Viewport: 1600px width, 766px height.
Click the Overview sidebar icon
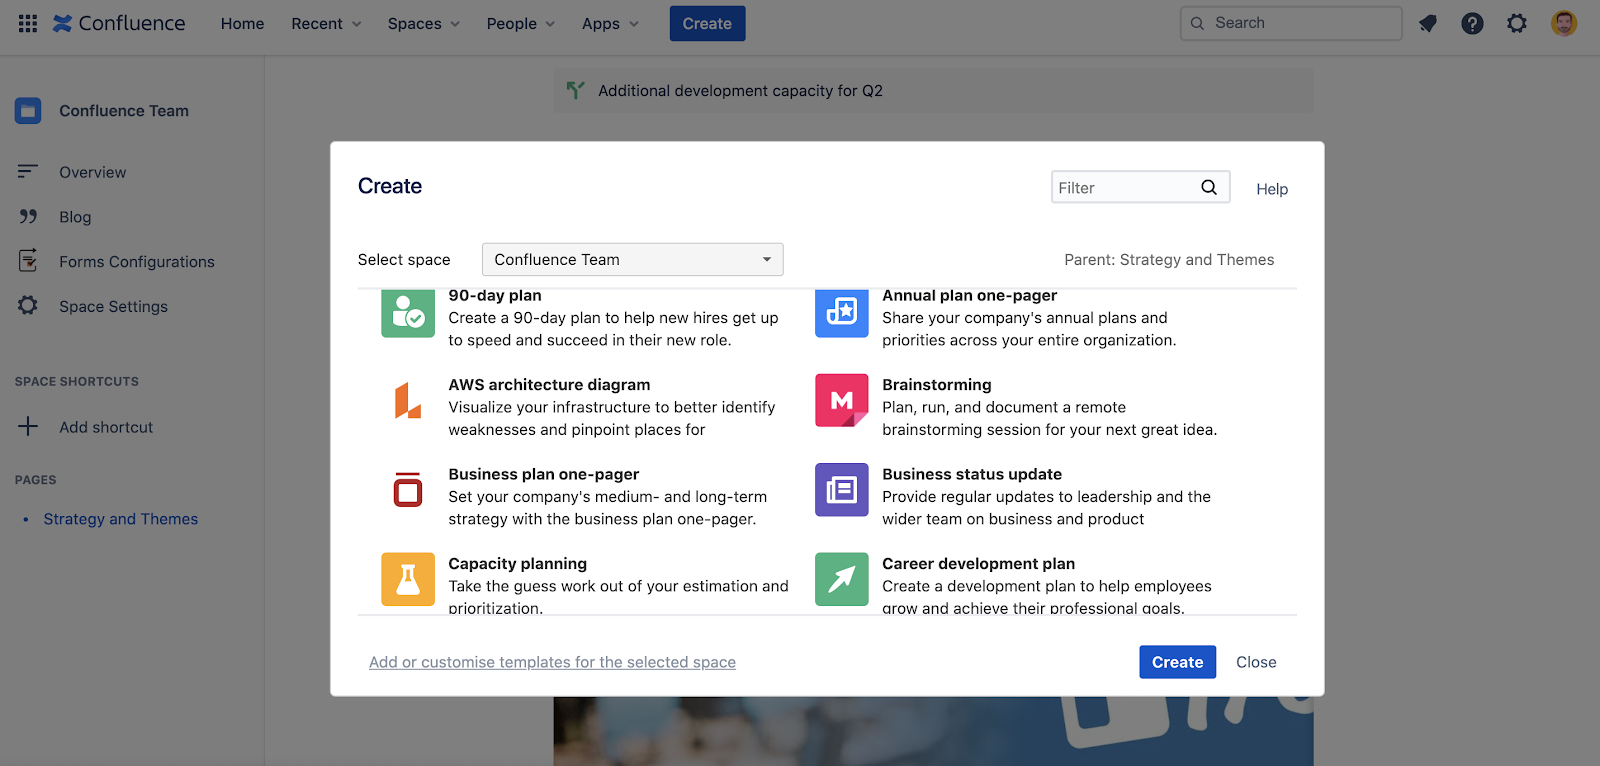(28, 172)
